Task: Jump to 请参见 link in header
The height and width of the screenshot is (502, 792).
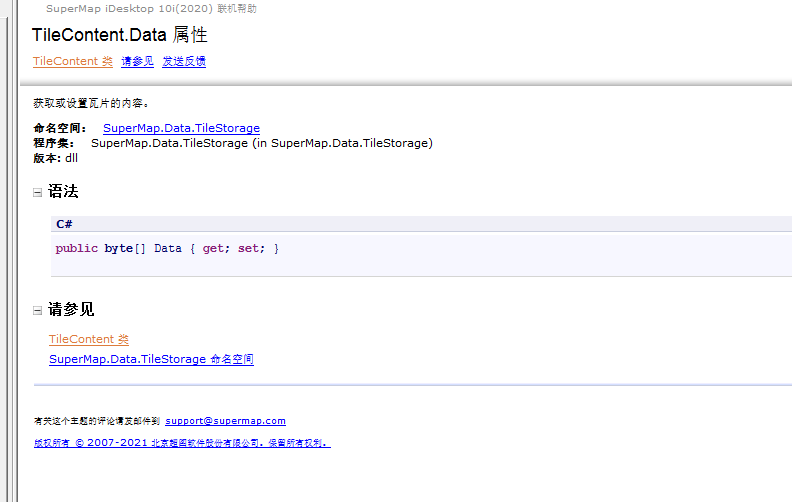Action: 137,61
